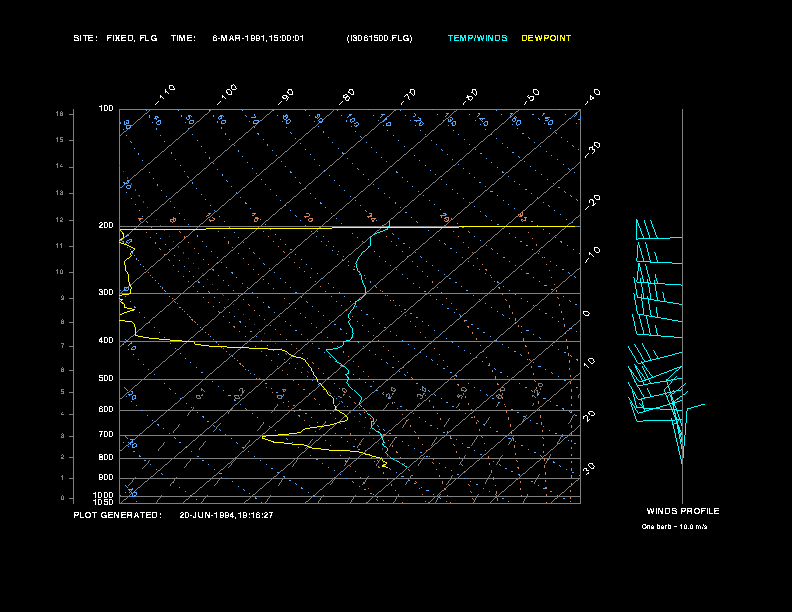This screenshot has height=612, width=792.
Task: Click the 1050 pressure level label
Action: click(104, 502)
